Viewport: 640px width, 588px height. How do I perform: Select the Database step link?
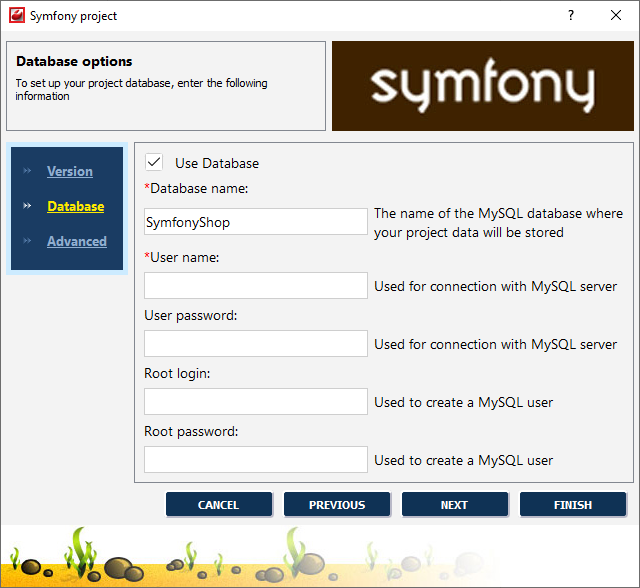(76, 206)
